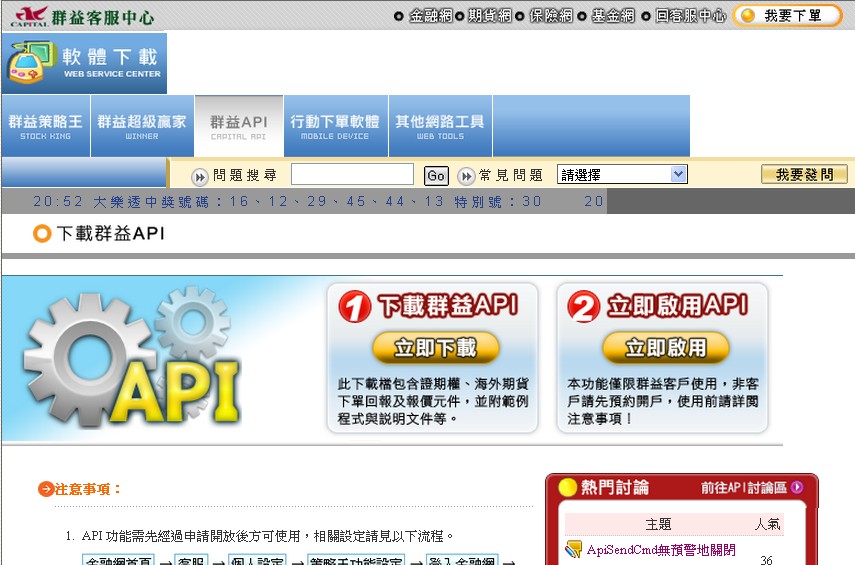855x565 pixels.
Task: Open the ApiSendCmd無預警地關閉 discussion topic
Action: click(661, 550)
